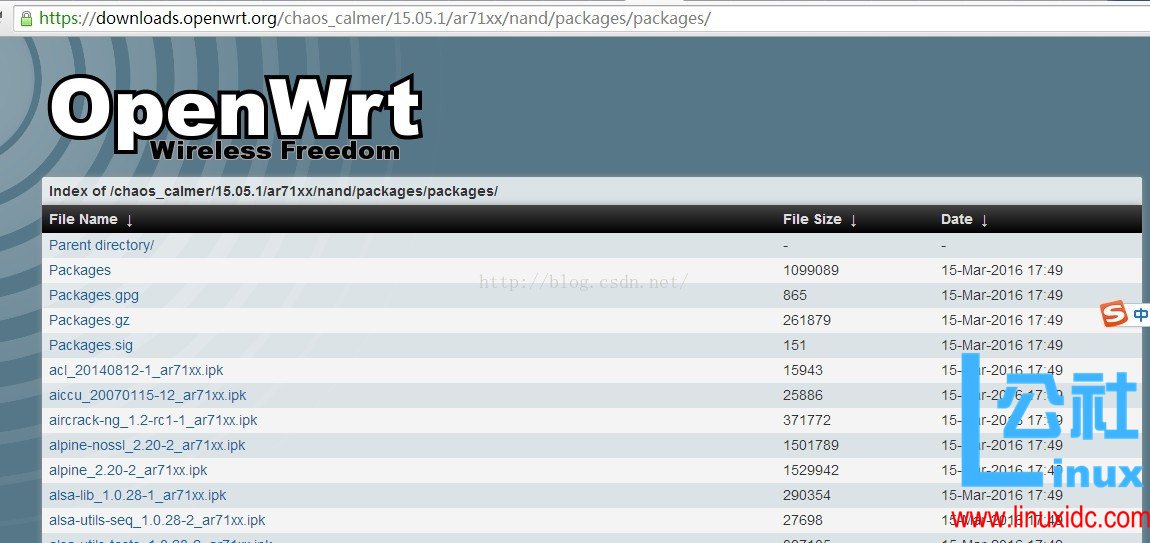Sort by Date arrow
The height and width of the screenshot is (543, 1150).
(x=984, y=220)
